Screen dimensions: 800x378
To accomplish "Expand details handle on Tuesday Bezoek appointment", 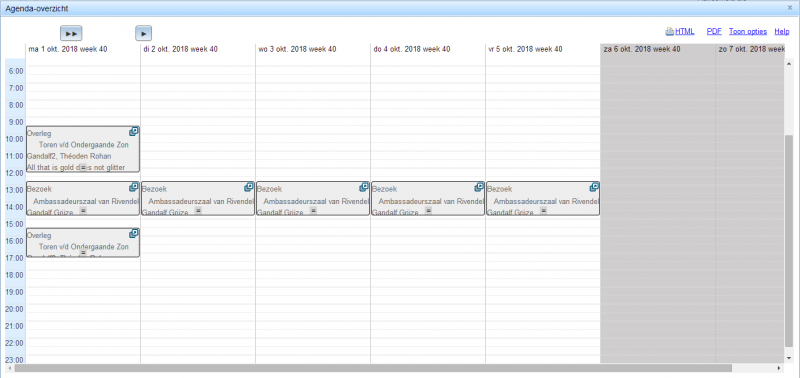I will click(198, 210).
